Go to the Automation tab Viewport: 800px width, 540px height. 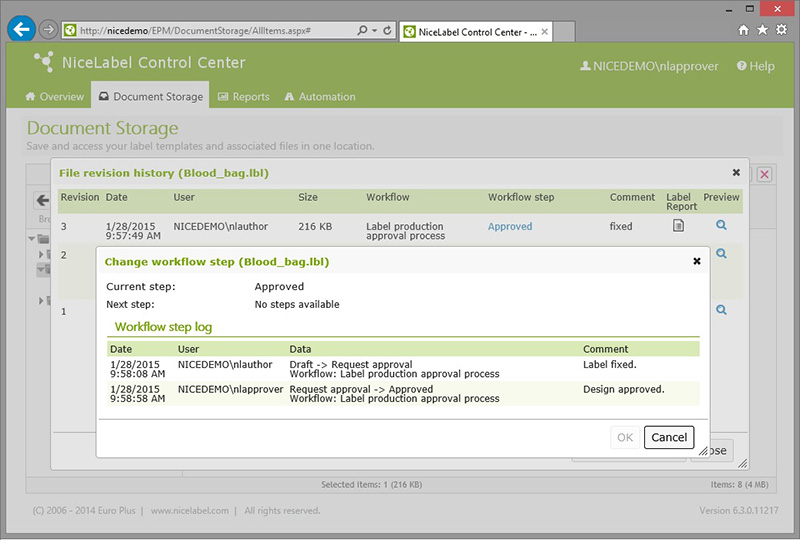tap(320, 96)
